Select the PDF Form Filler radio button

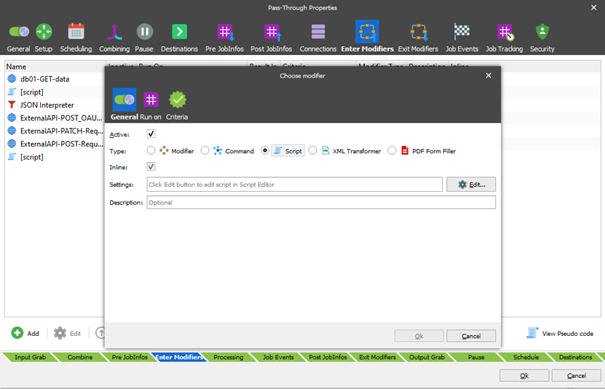click(392, 151)
